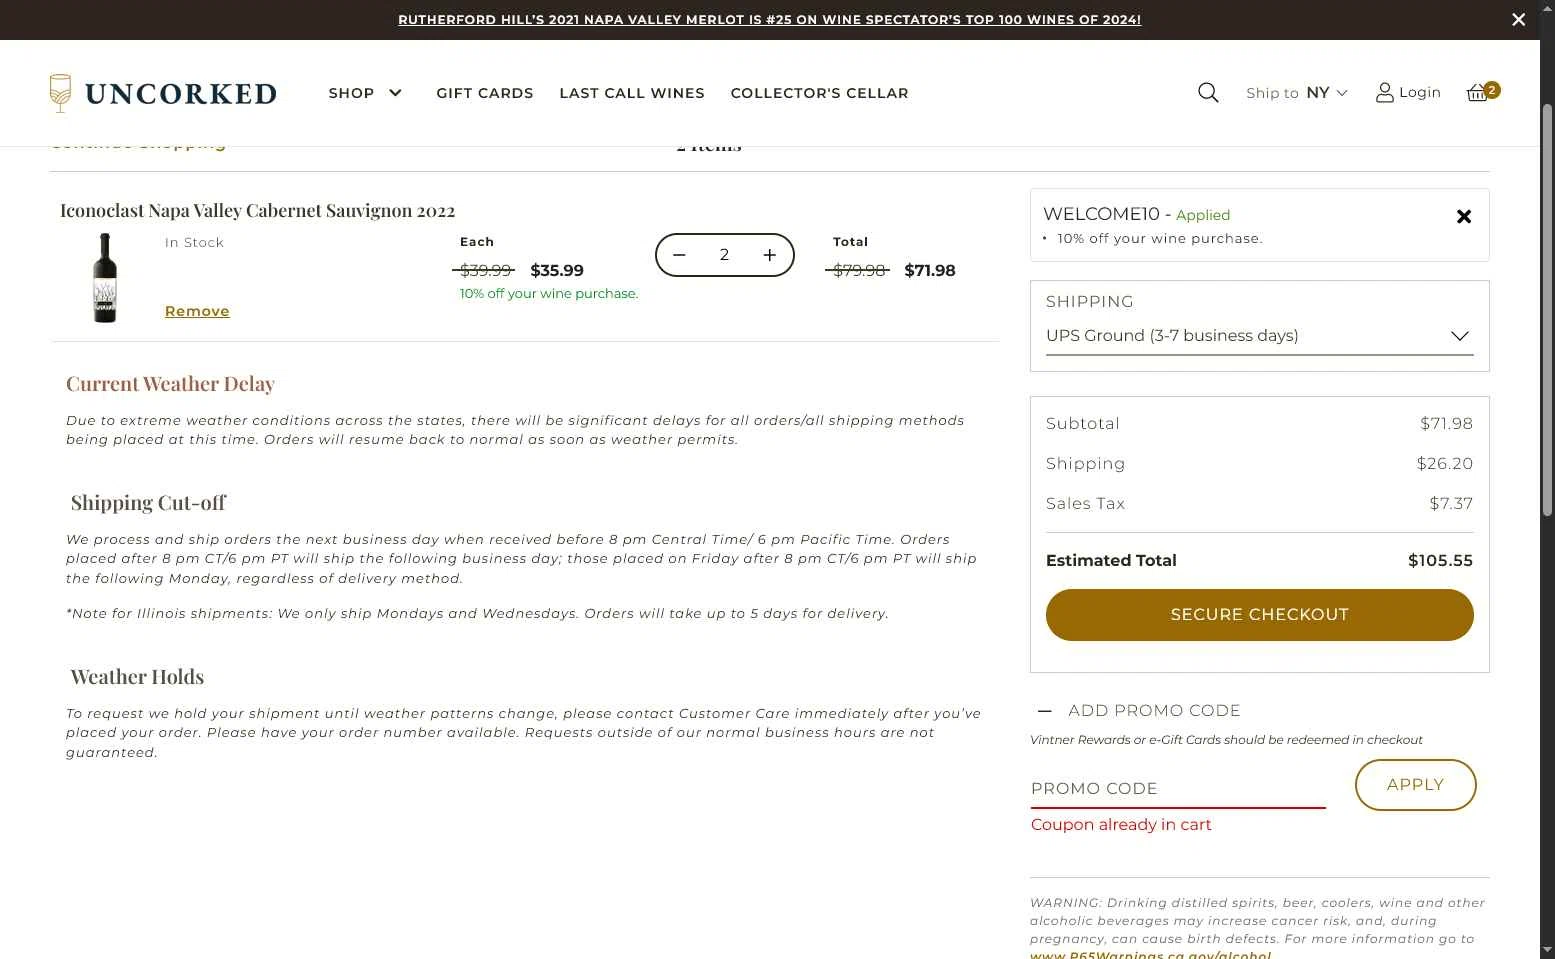The height and width of the screenshot is (959, 1555).
Task: Click the Sales Tax $7.37 value
Action: click(x=1451, y=504)
